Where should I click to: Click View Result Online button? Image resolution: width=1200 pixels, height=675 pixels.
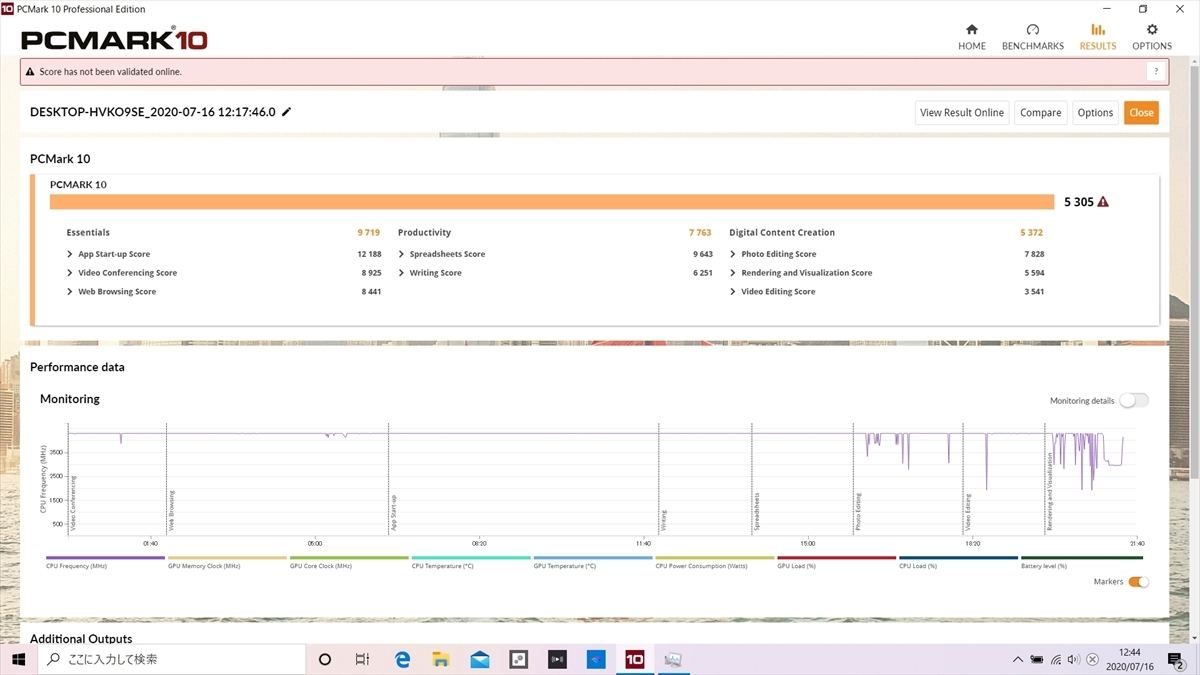coord(962,113)
